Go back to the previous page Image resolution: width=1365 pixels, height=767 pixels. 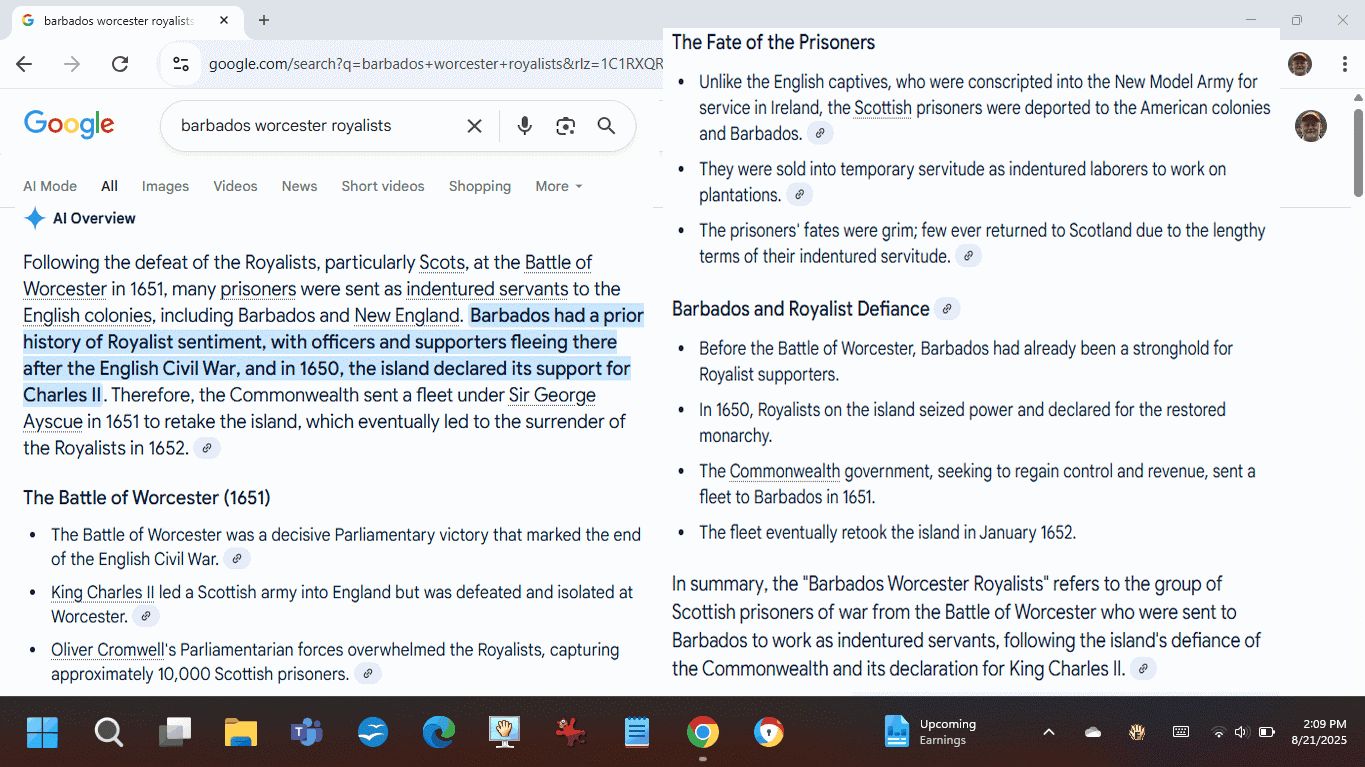click(24, 64)
